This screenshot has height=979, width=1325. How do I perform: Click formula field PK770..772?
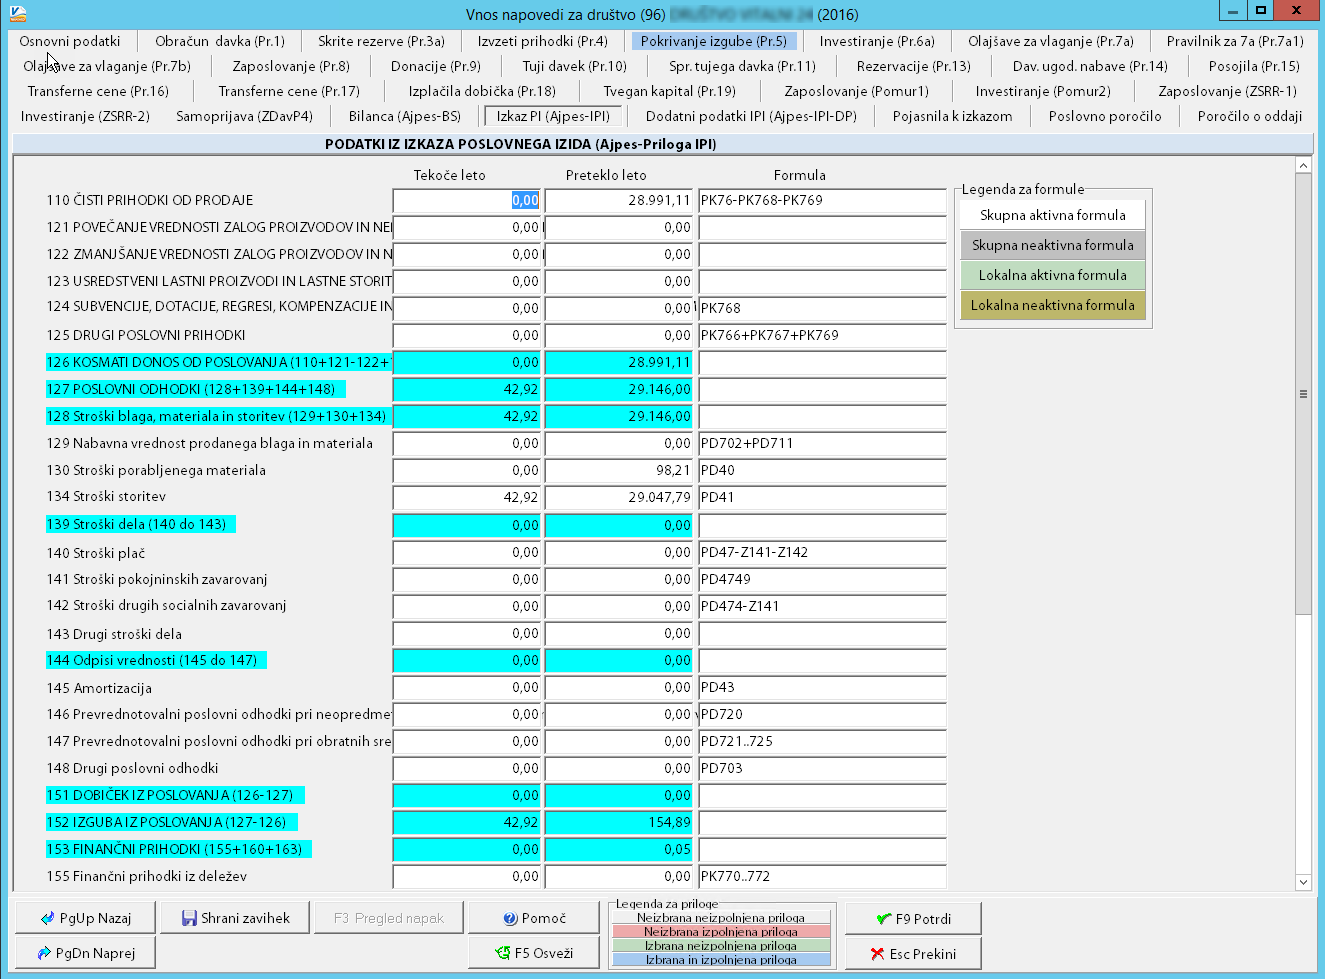(x=822, y=876)
